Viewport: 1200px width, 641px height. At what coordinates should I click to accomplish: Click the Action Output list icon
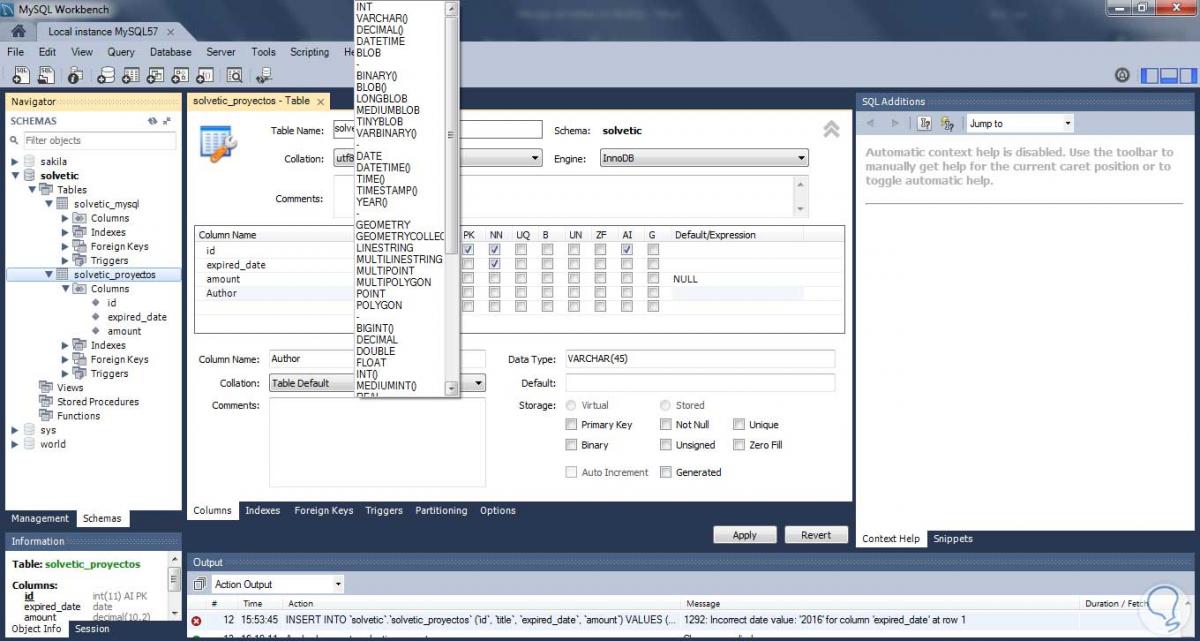pyautogui.click(x=200, y=584)
